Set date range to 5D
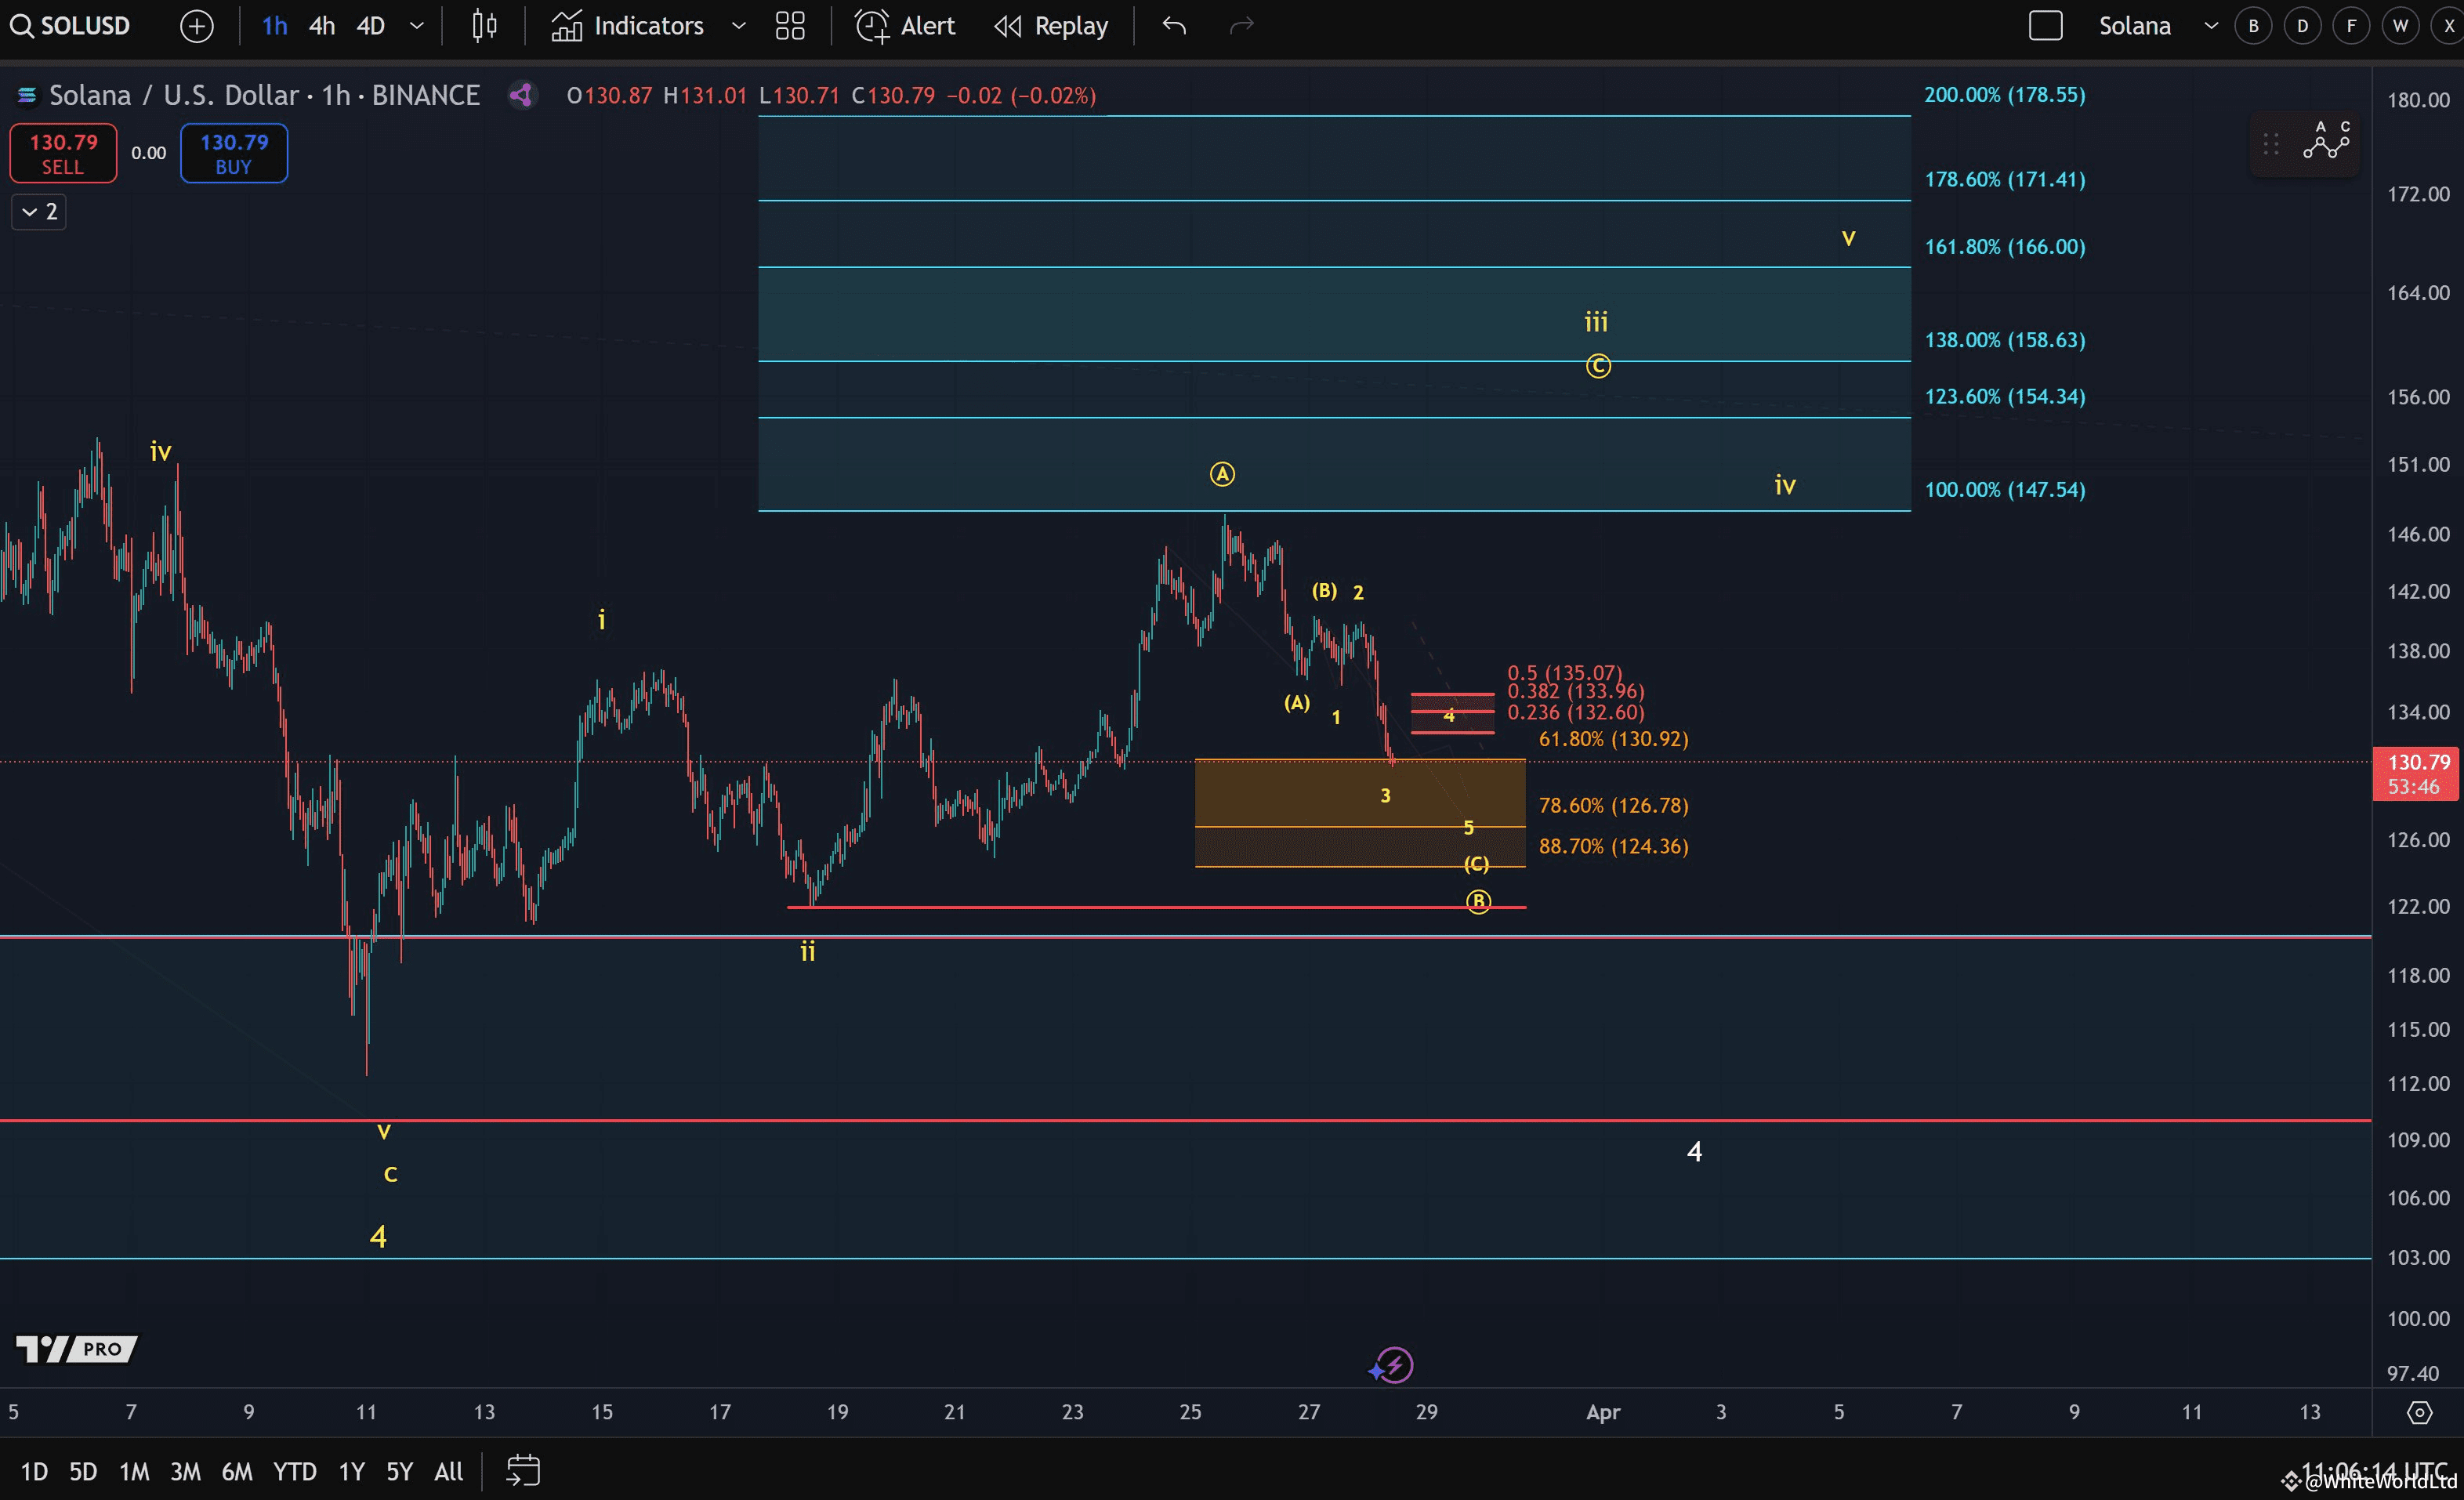This screenshot has width=2464, height=1500. [x=83, y=1471]
